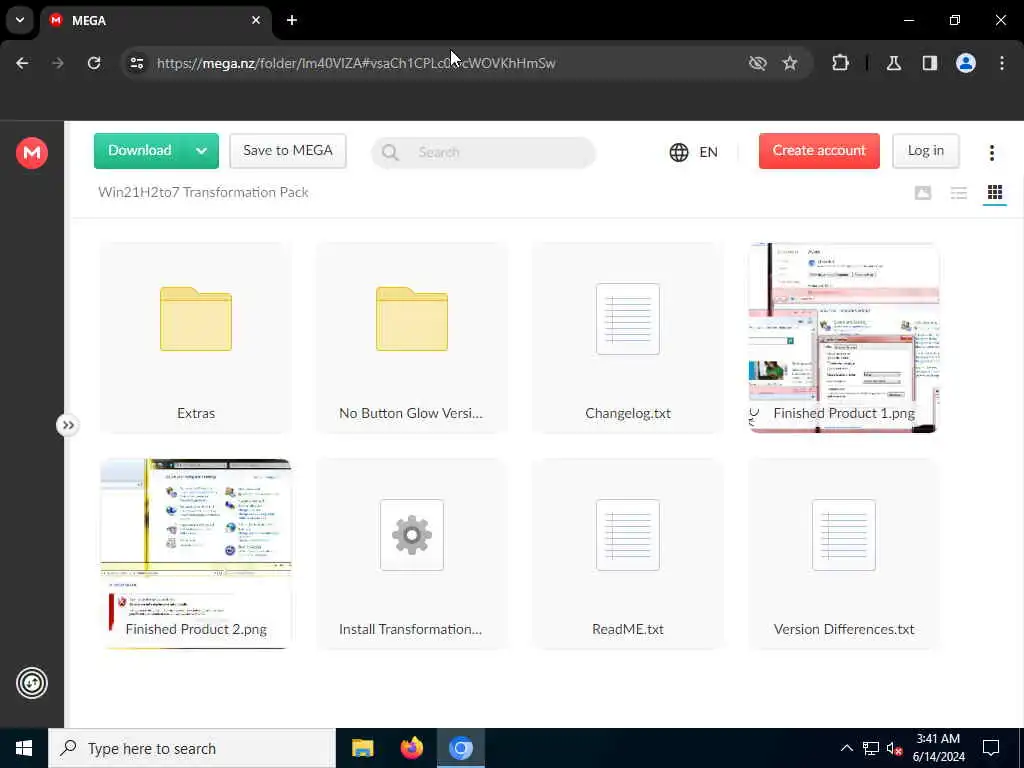The width and height of the screenshot is (1024, 768).
Task: Bookmark this page with the star
Action: 790,63
